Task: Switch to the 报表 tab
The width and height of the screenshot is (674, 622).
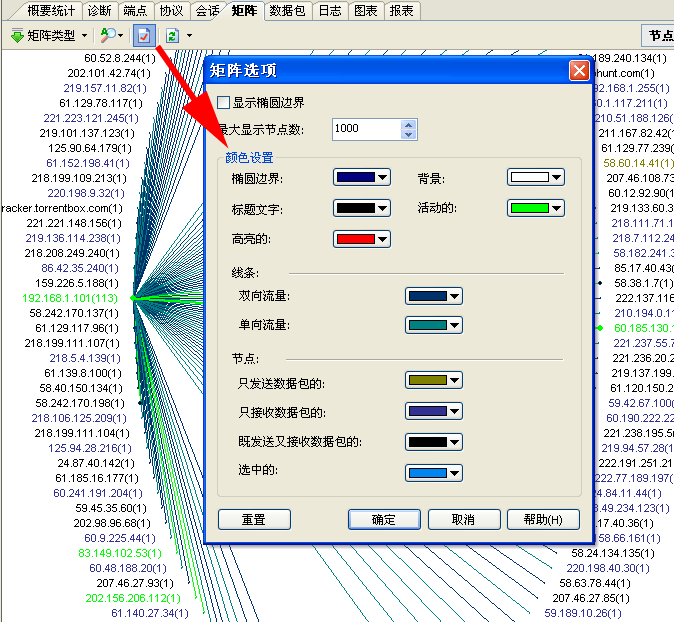Action: pyautogui.click(x=401, y=11)
